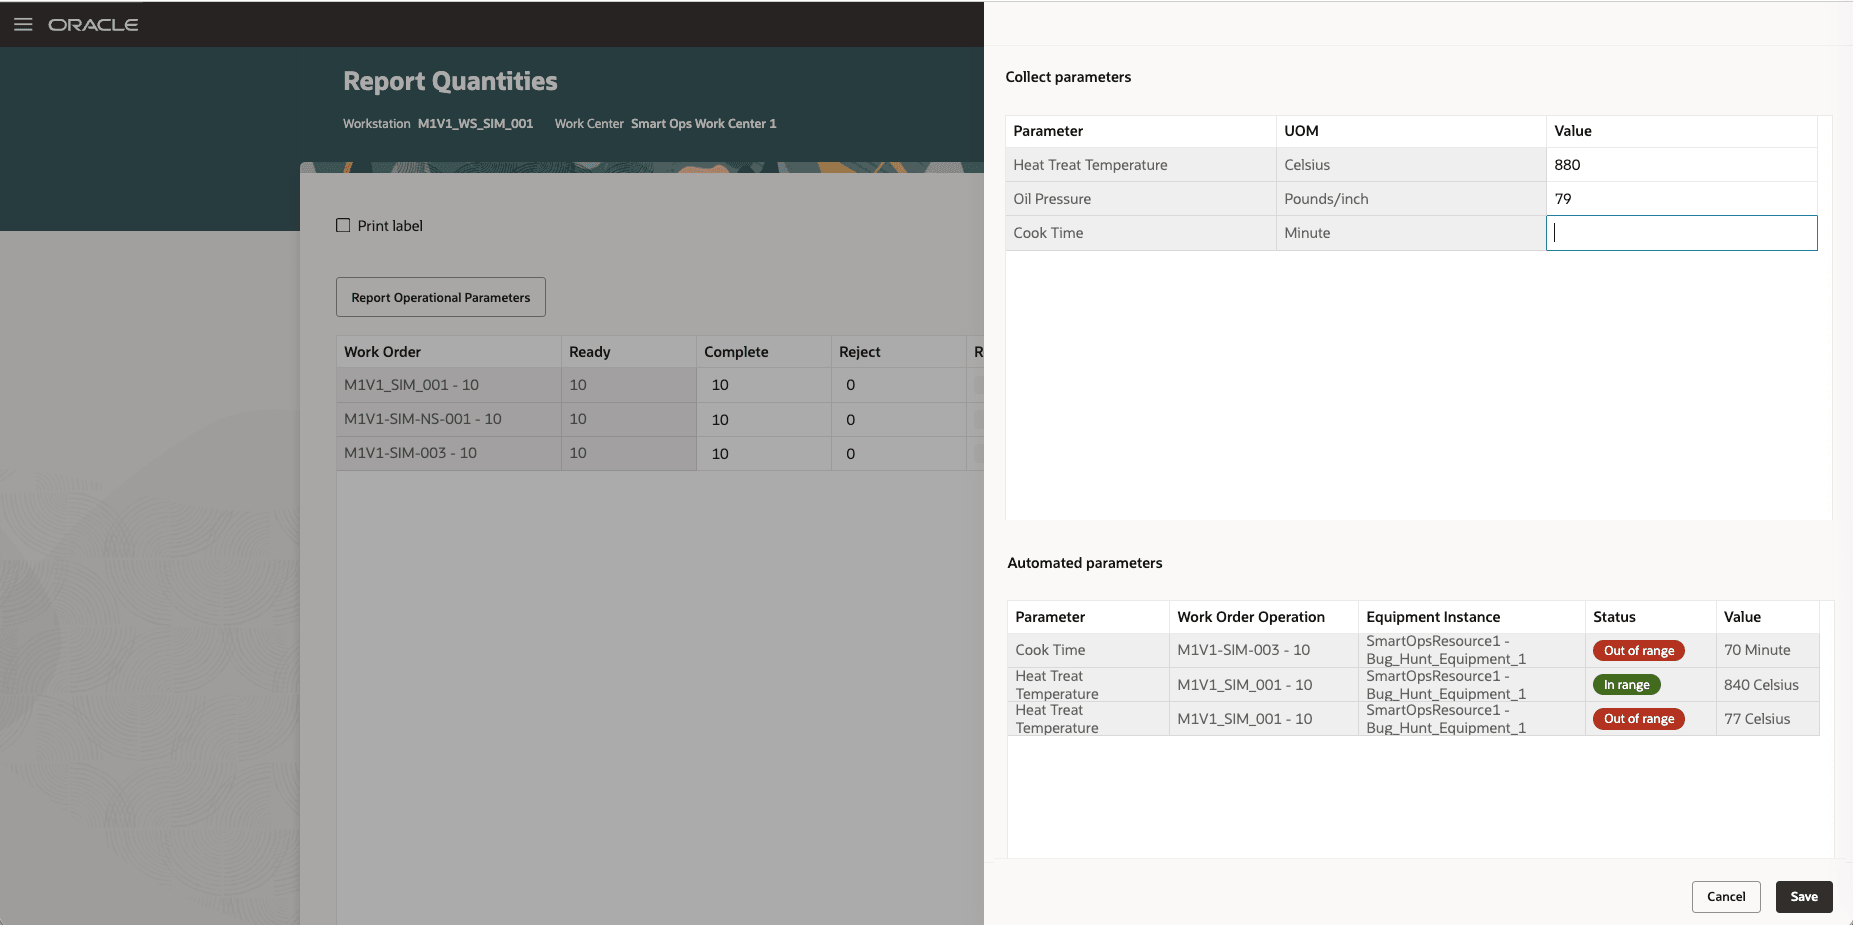Select Cook Time in Collect parameters table
1853x925 pixels.
coord(1141,233)
